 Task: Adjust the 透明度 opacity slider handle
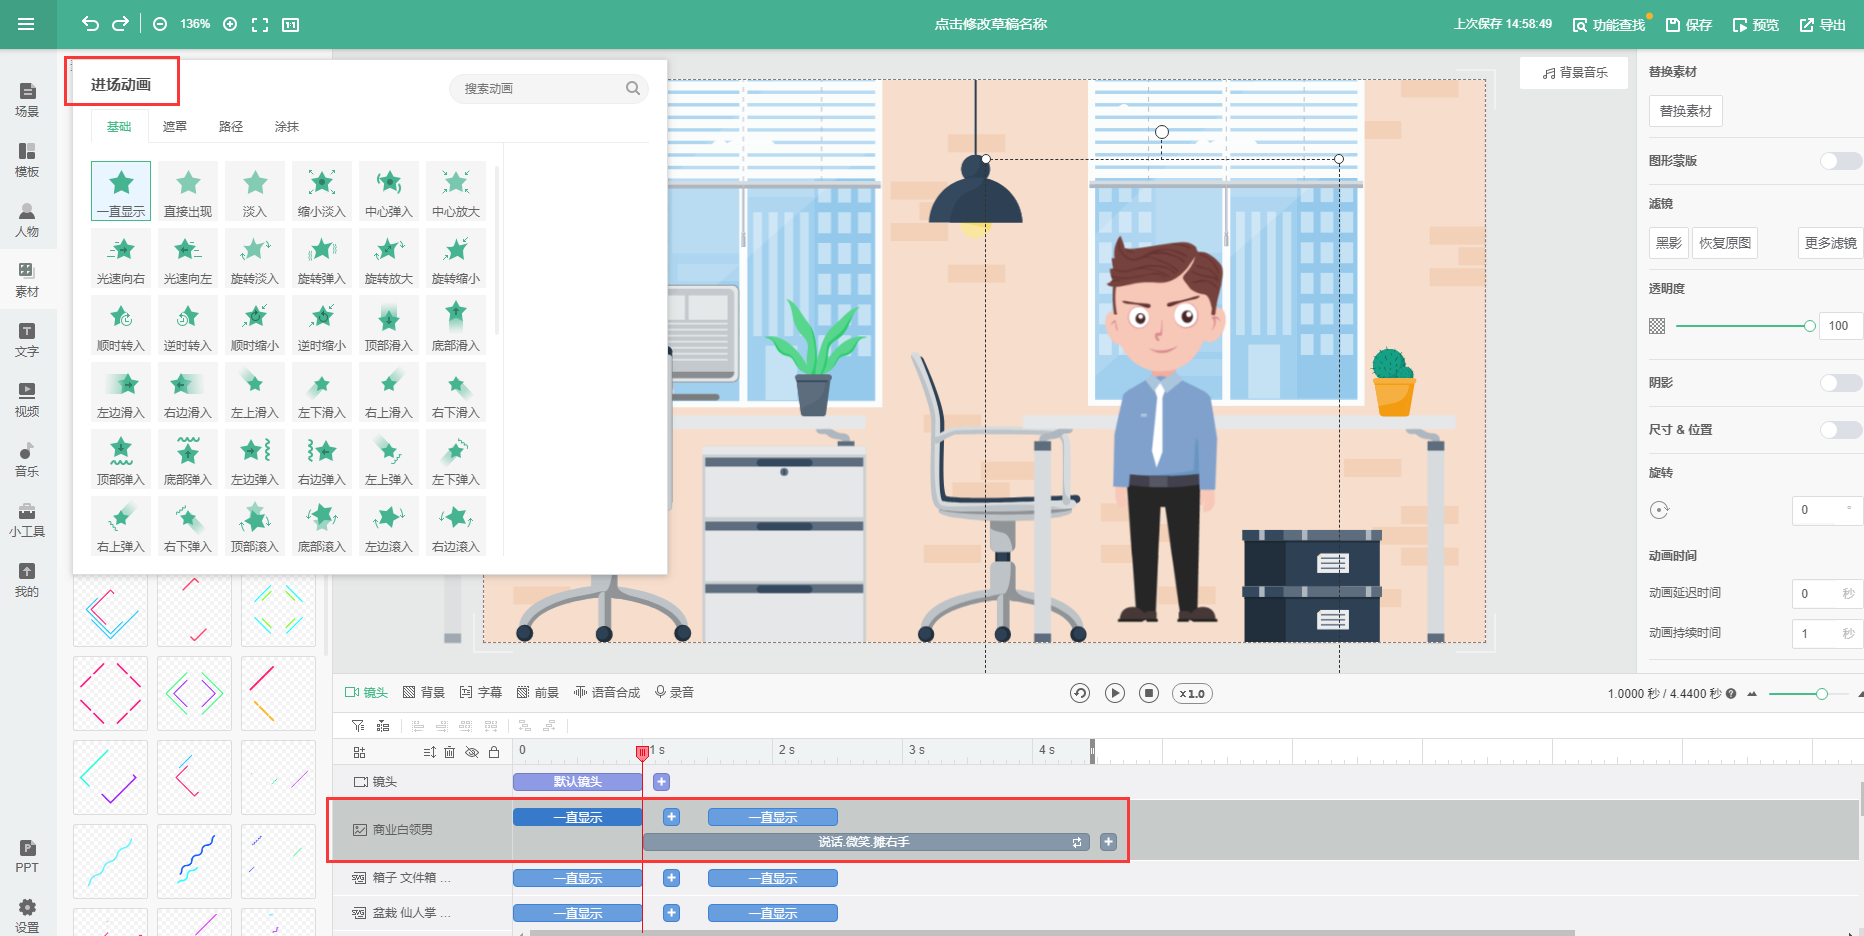click(x=1810, y=326)
